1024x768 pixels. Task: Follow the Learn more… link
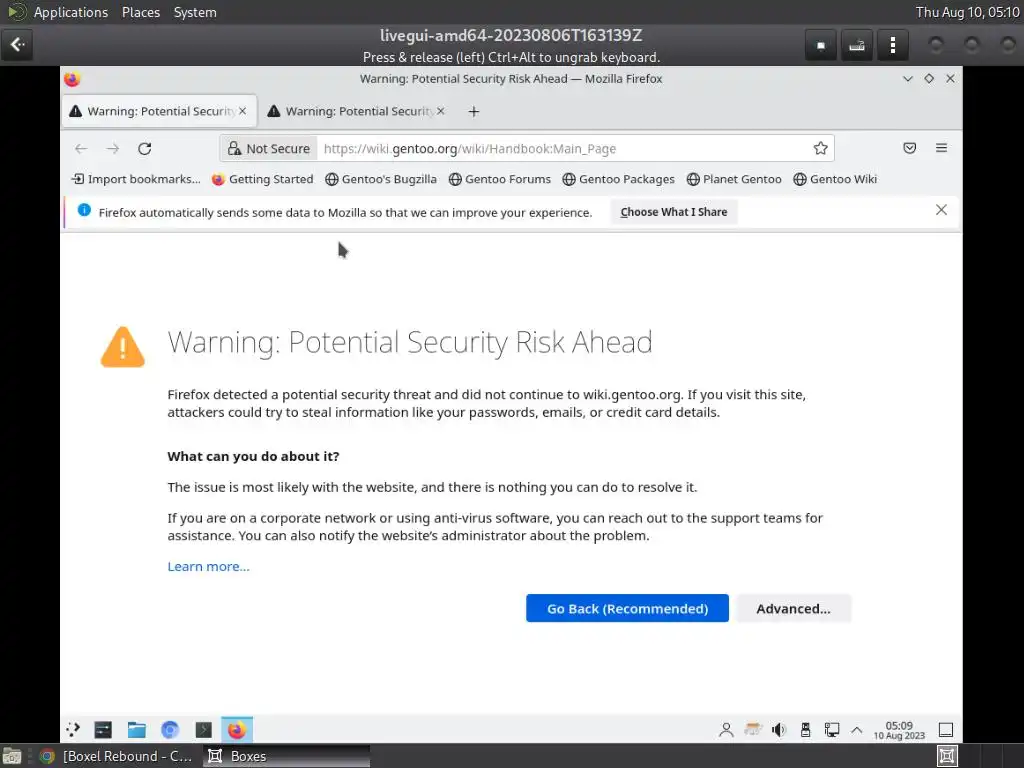coord(208,566)
